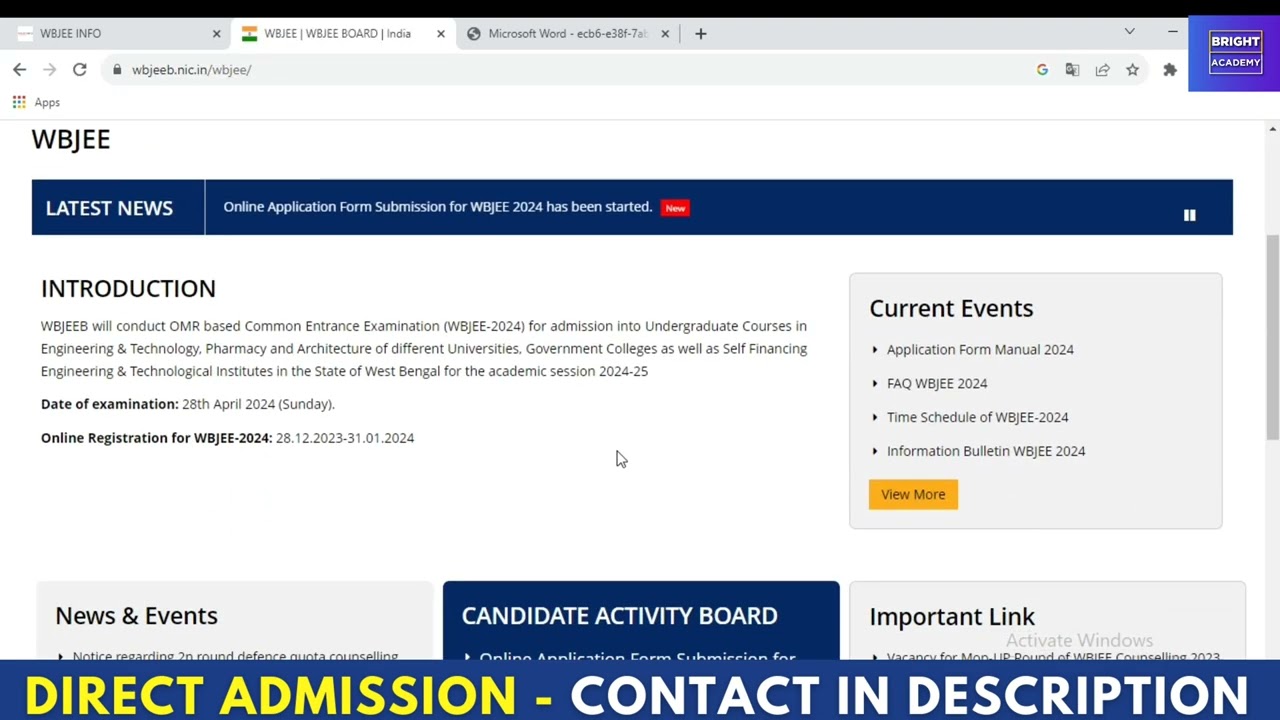Close the Microsoft Word tab
The image size is (1280, 720).
click(x=664, y=33)
